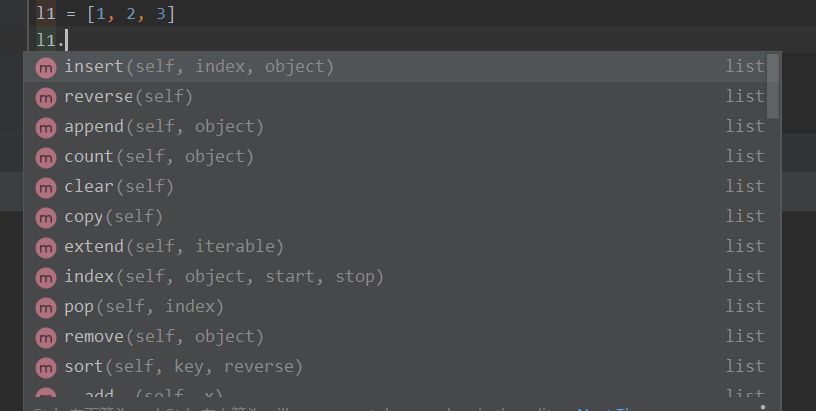This screenshot has height=411, width=816.
Task: Click the method icon next to append
Action: tap(46, 127)
